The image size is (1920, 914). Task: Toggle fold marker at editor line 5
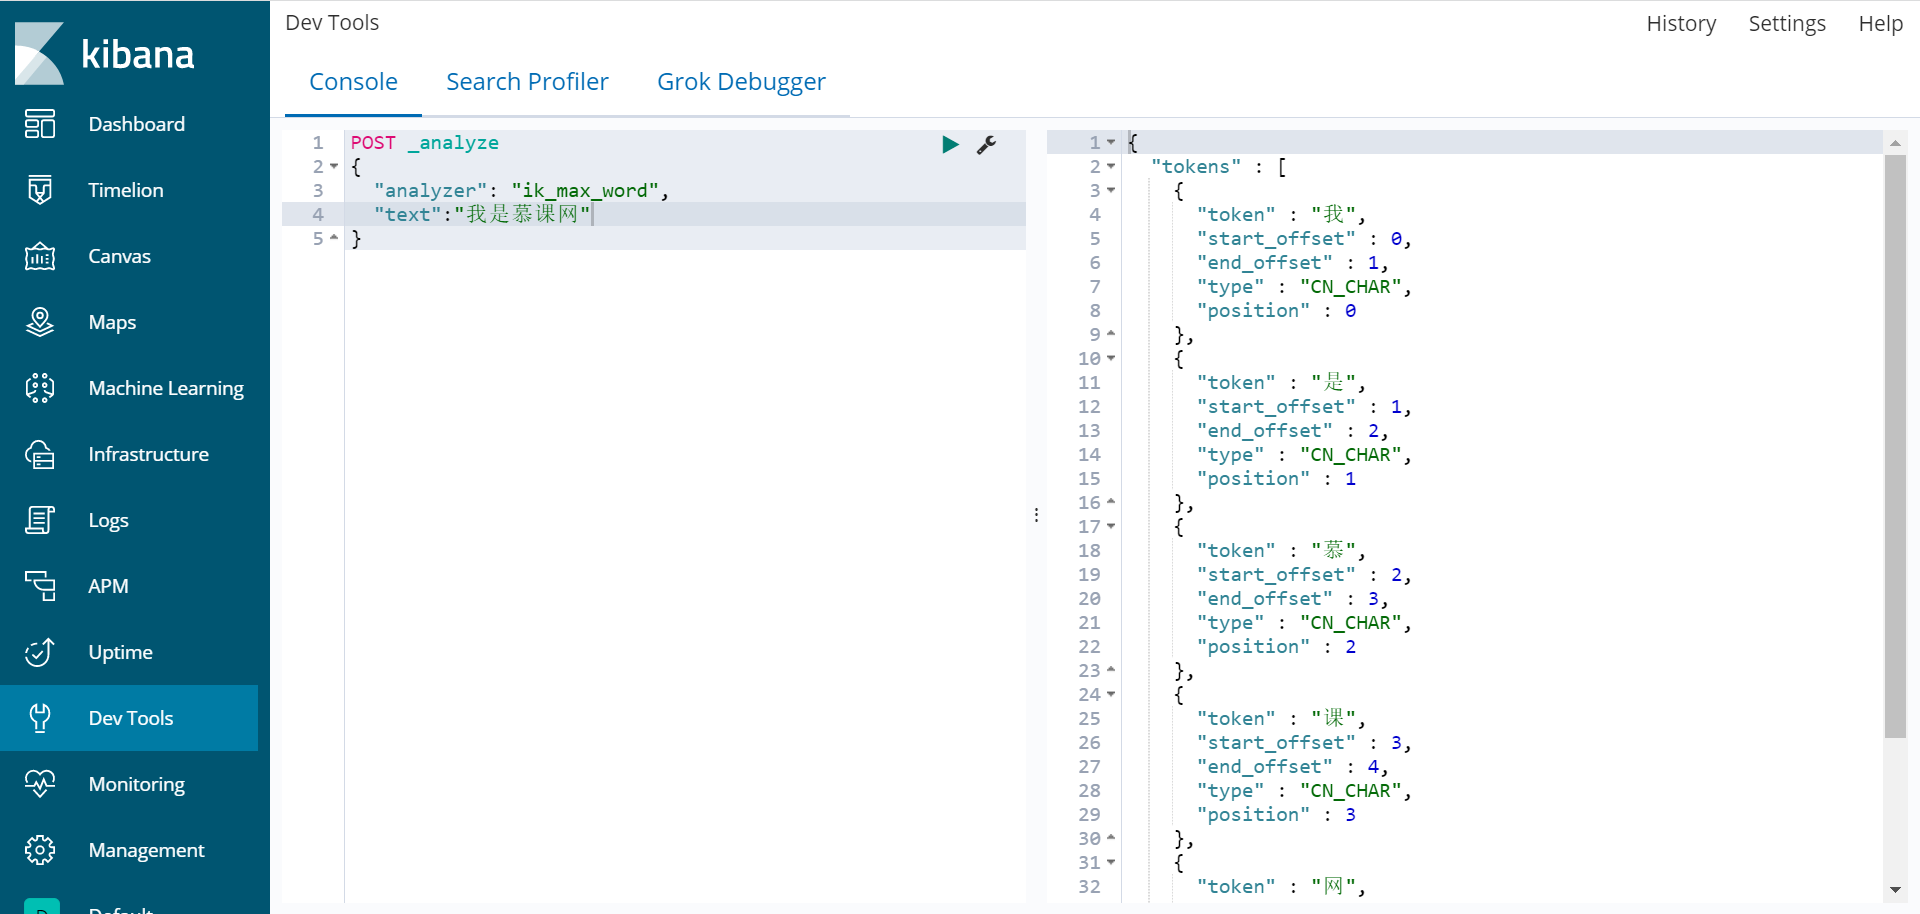(x=334, y=238)
